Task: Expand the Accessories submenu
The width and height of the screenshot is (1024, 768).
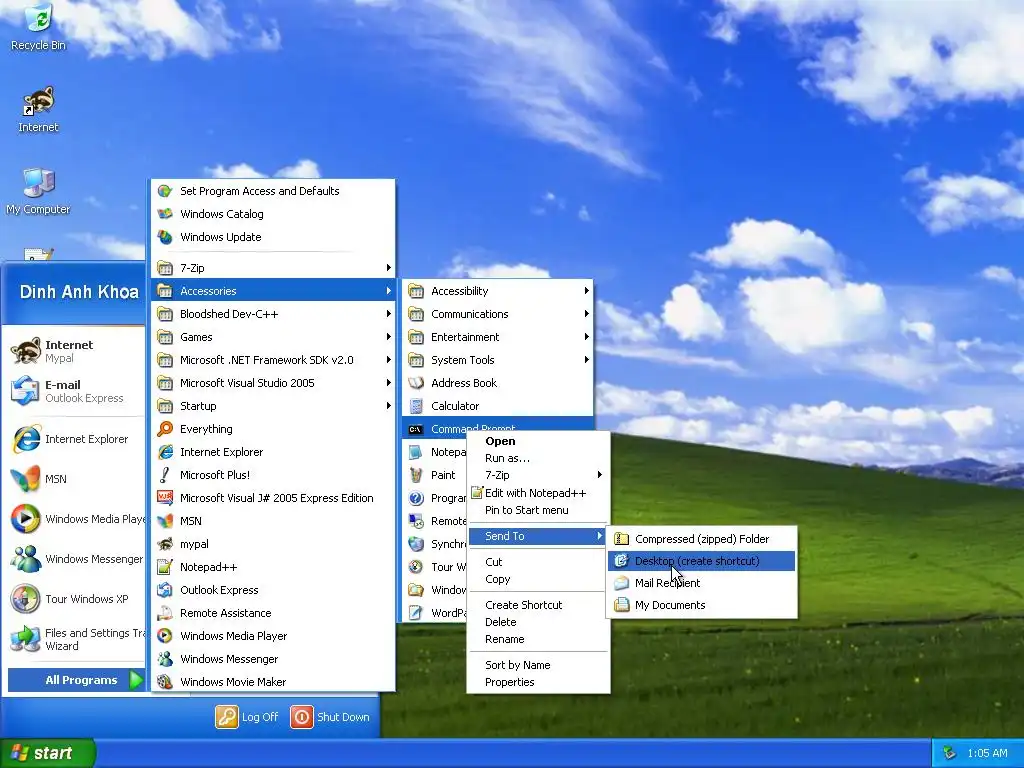Action: pos(273,291)
